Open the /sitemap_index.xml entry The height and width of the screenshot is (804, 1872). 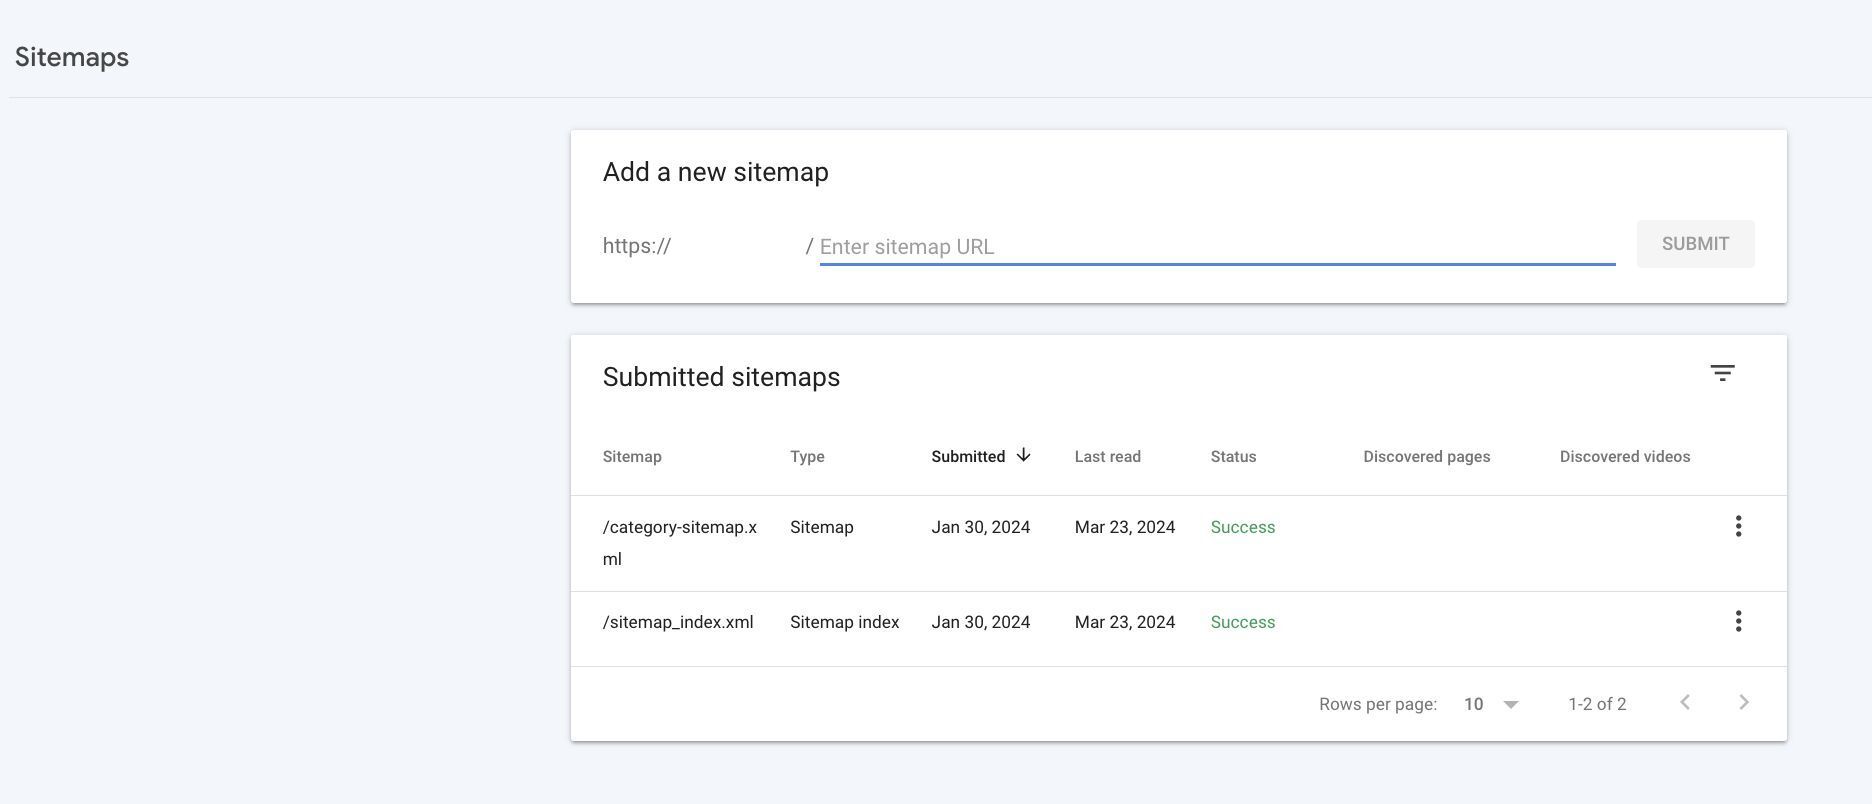coord(677,623)
